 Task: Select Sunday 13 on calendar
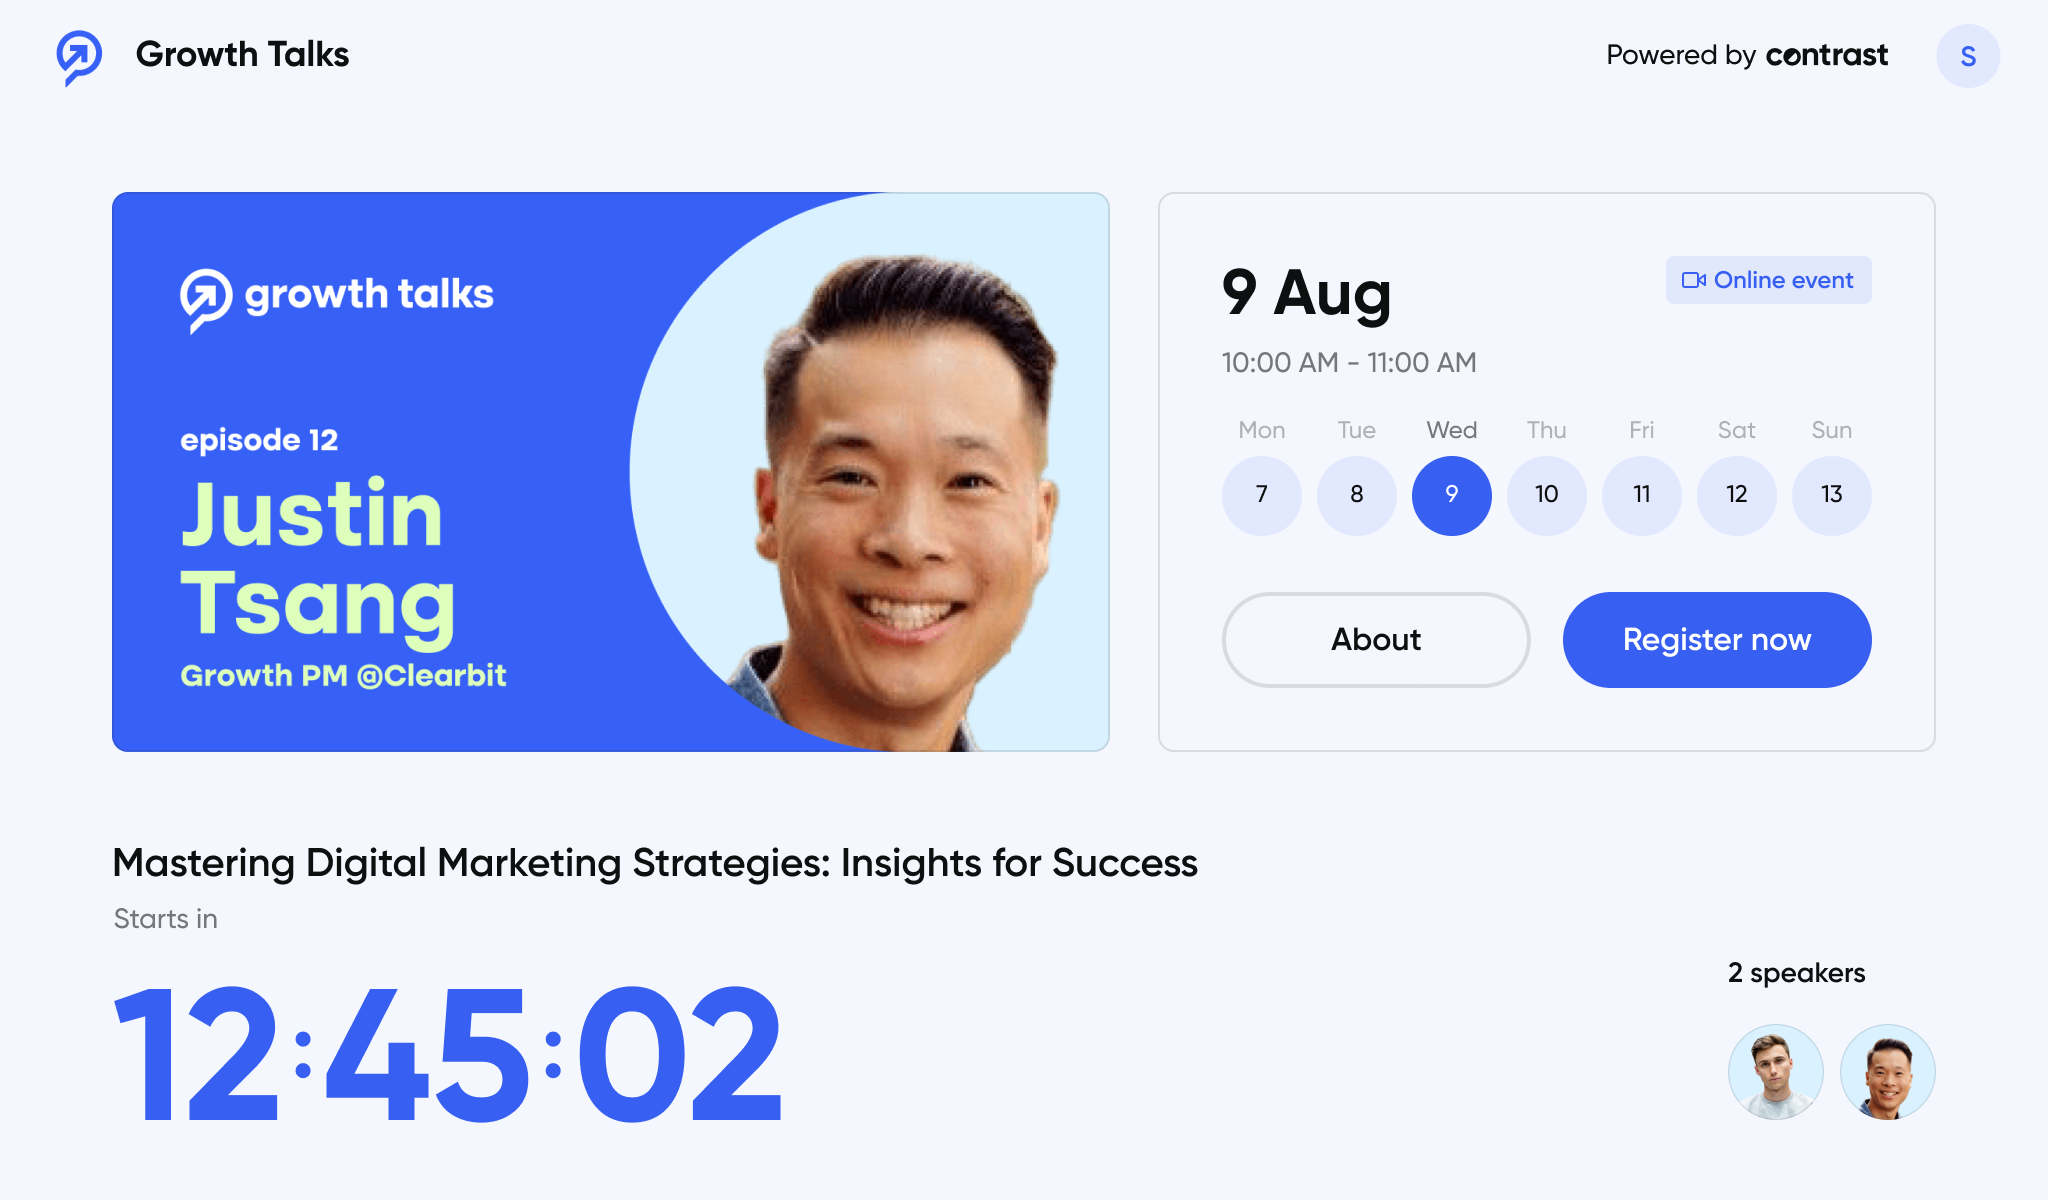1831,494
